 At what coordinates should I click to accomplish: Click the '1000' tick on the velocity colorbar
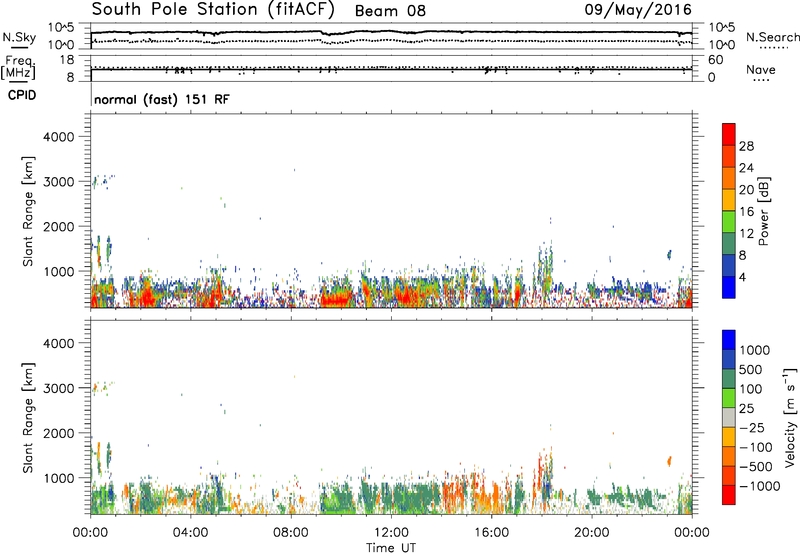tap(755, 350)
